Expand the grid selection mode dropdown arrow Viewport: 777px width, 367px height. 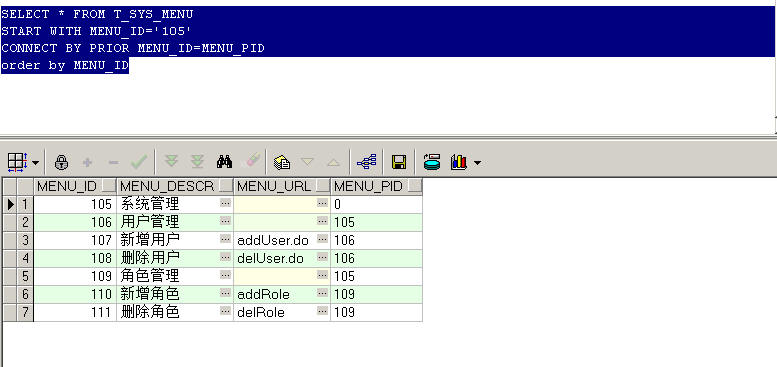[36, 163]
